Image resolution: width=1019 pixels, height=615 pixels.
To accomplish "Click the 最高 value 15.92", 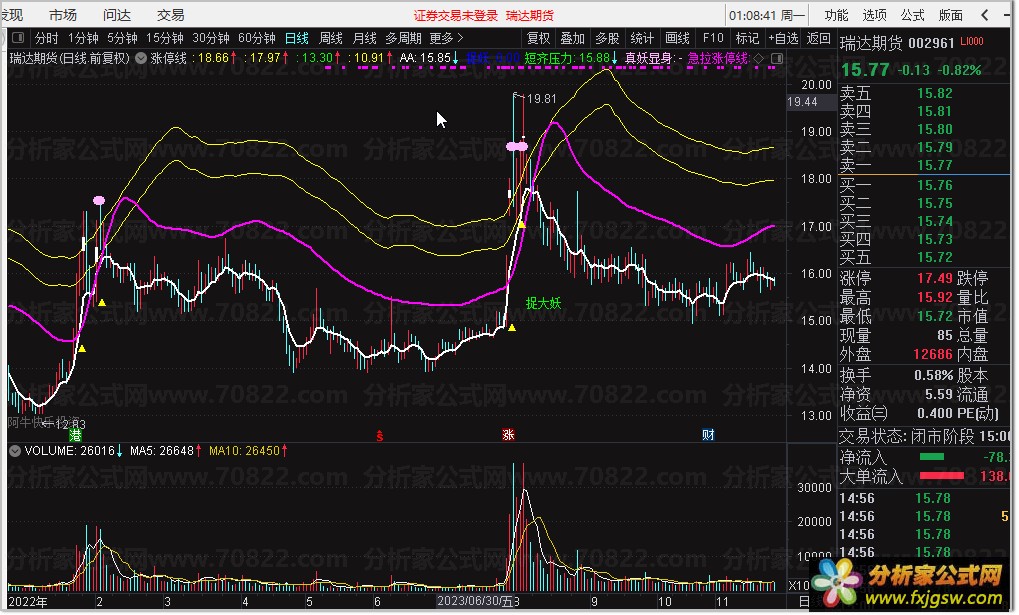I will point(935,298).
